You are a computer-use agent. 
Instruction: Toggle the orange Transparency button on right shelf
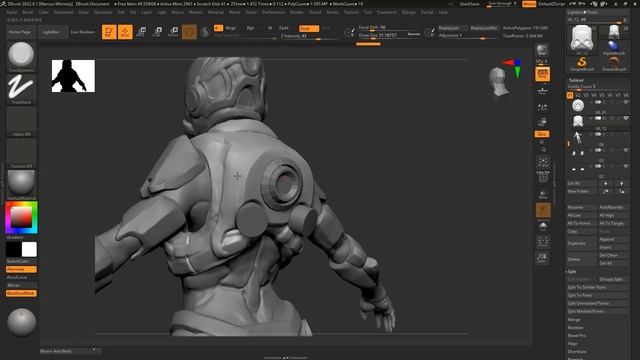pyautogui.click(x=543, y=211)
